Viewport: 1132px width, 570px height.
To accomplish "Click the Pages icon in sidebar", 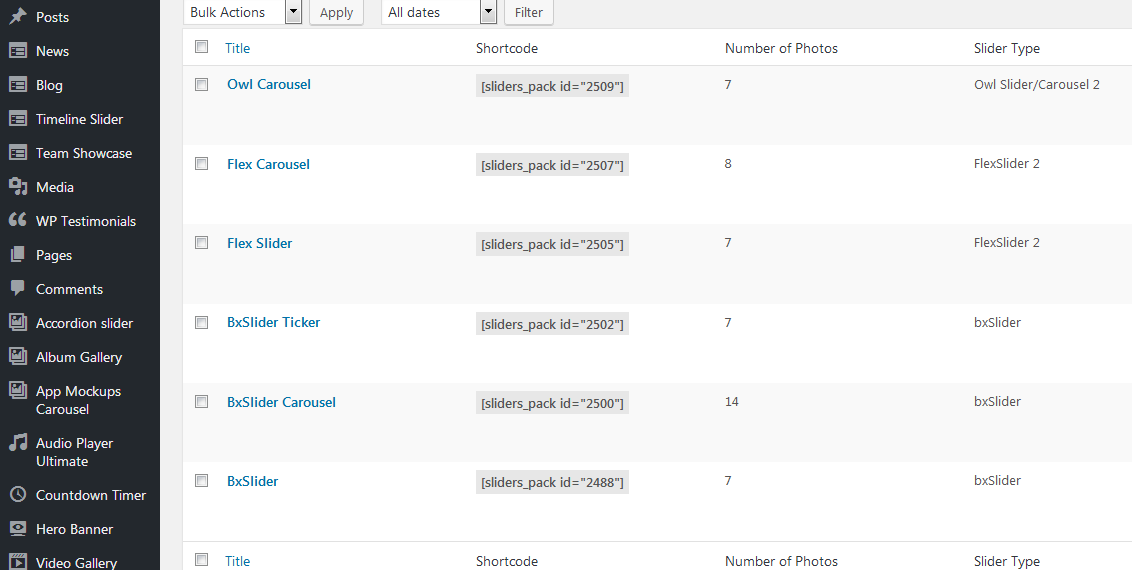I will (17, 255).
